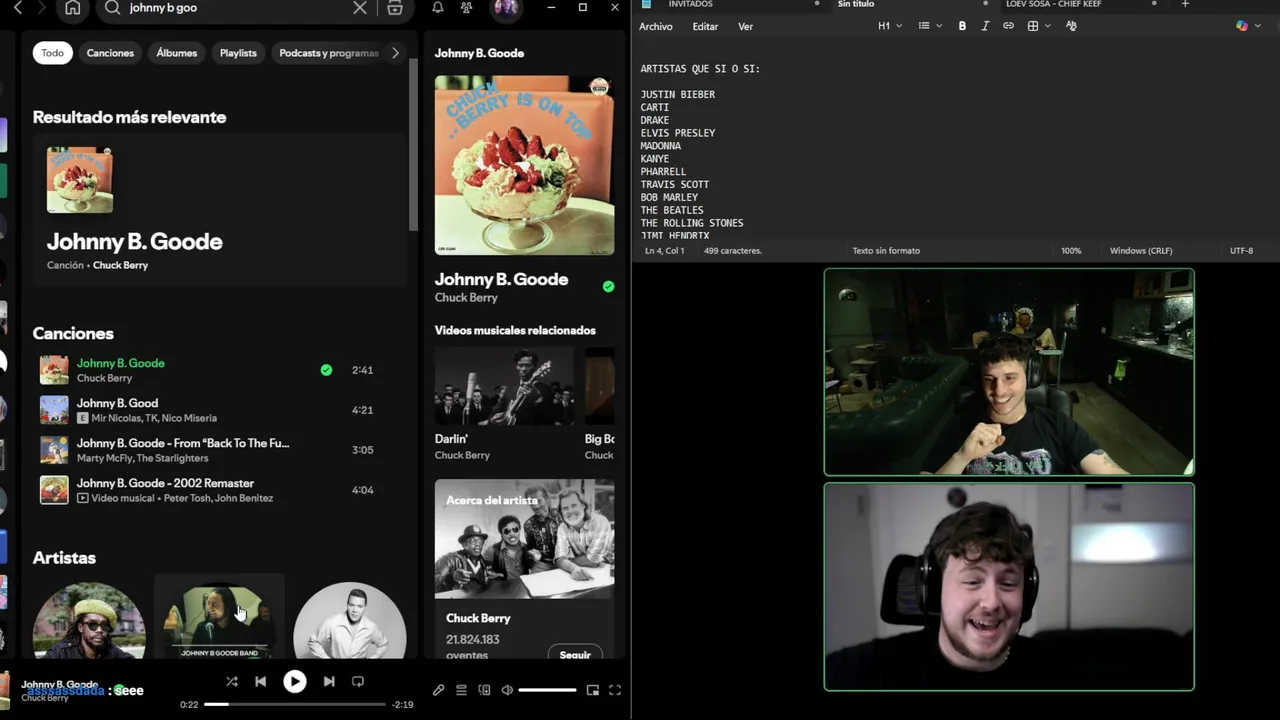Open the miniplayer icon
This screenshot has height=720, width=1280.
(592, 690)
